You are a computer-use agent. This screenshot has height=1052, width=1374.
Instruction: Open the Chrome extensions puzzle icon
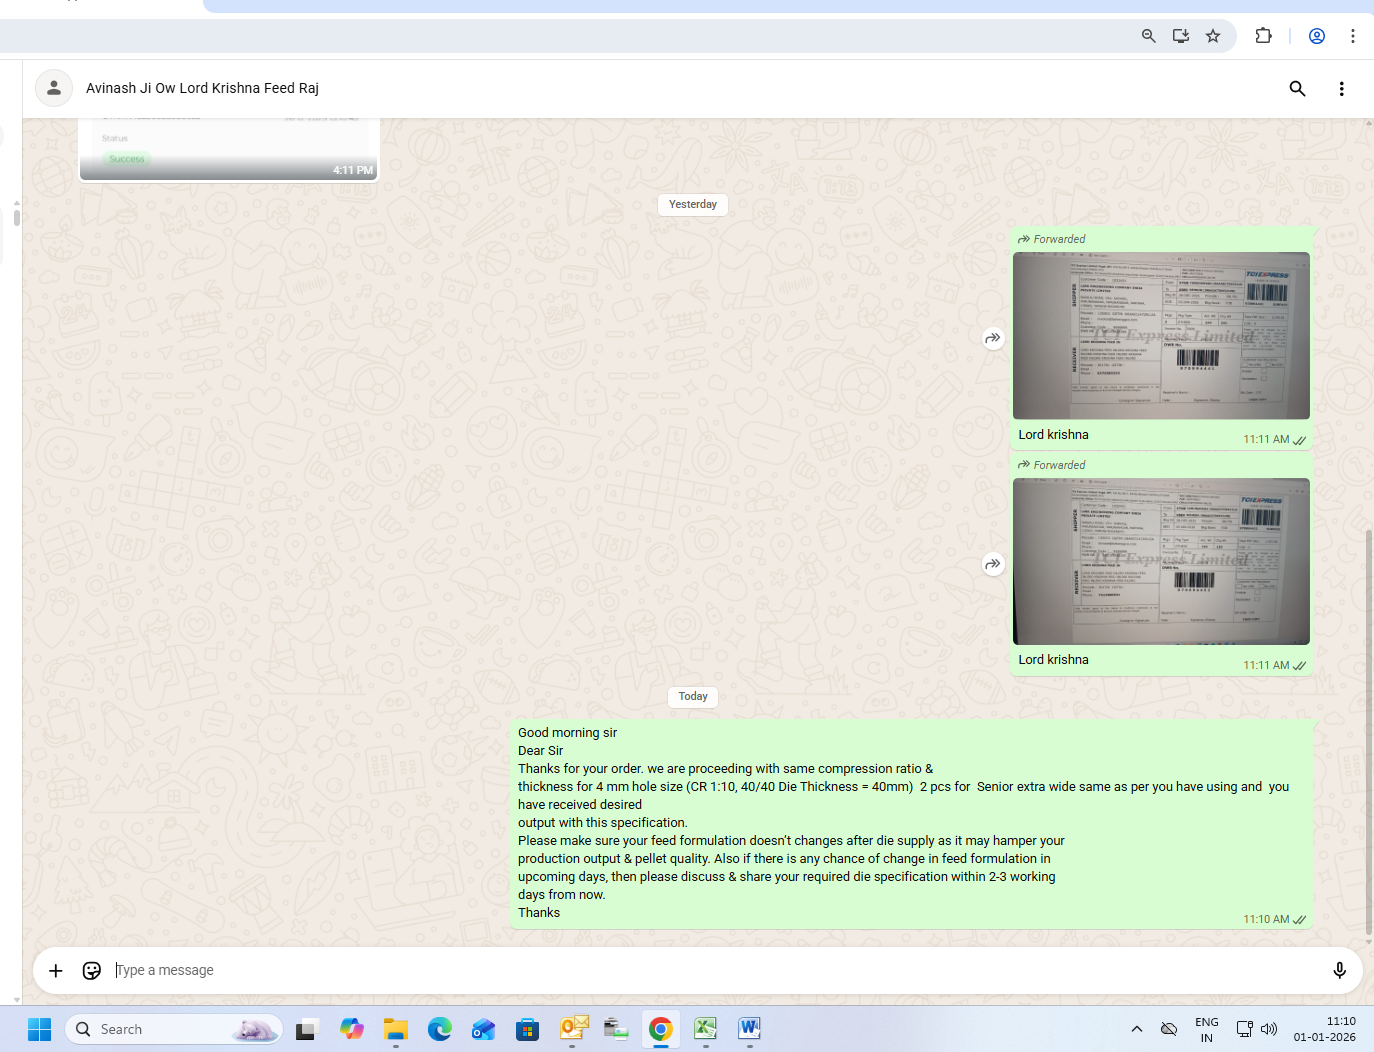tap(1263, 36)
